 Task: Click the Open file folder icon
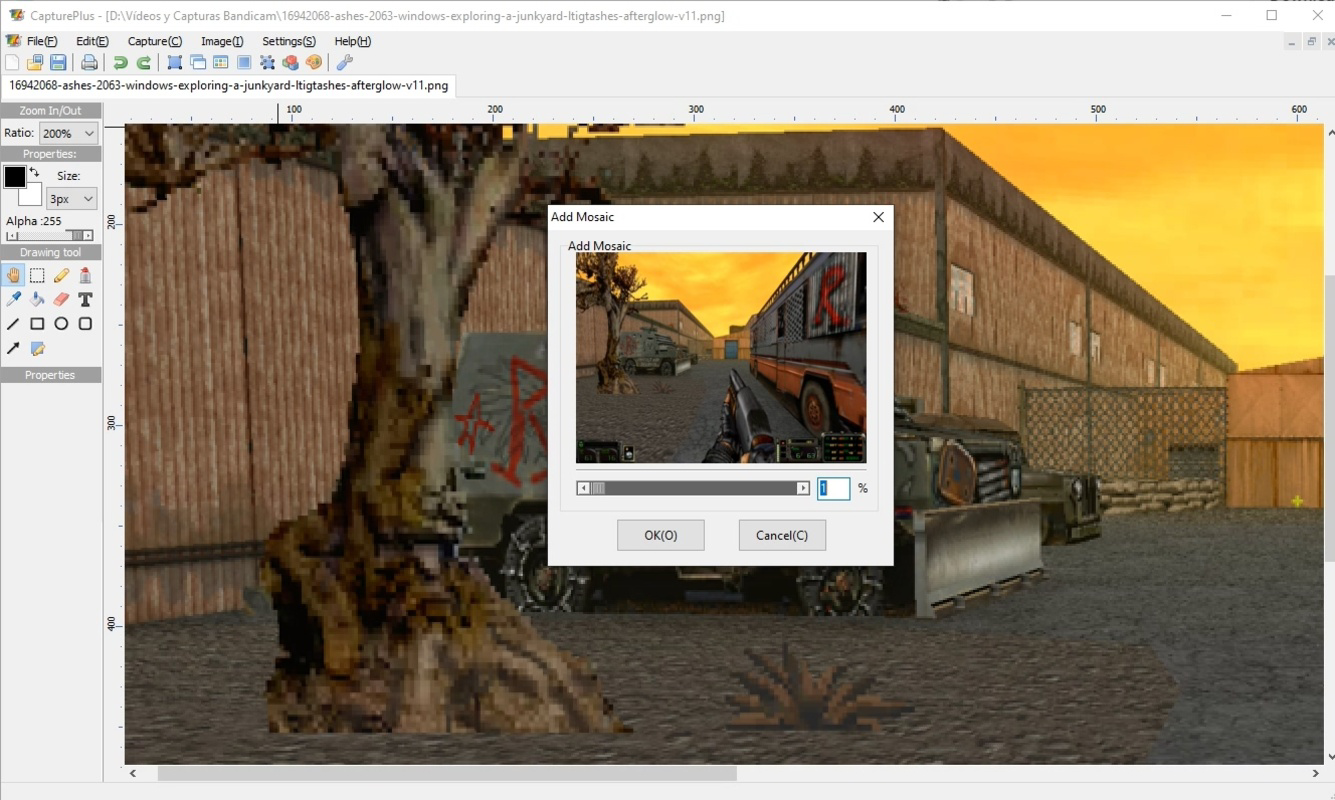coord(35,63)
